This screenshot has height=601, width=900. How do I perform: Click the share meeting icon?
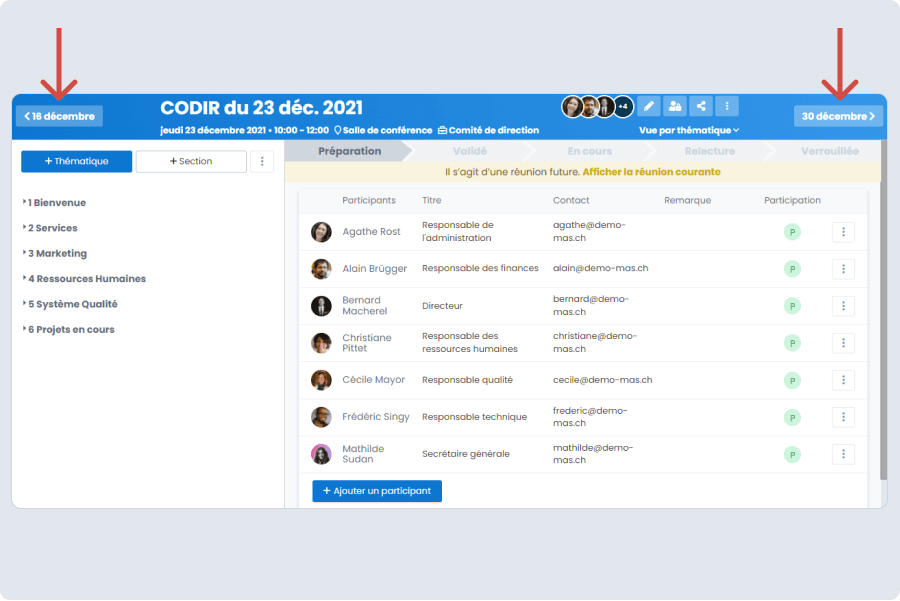(701, 106)
